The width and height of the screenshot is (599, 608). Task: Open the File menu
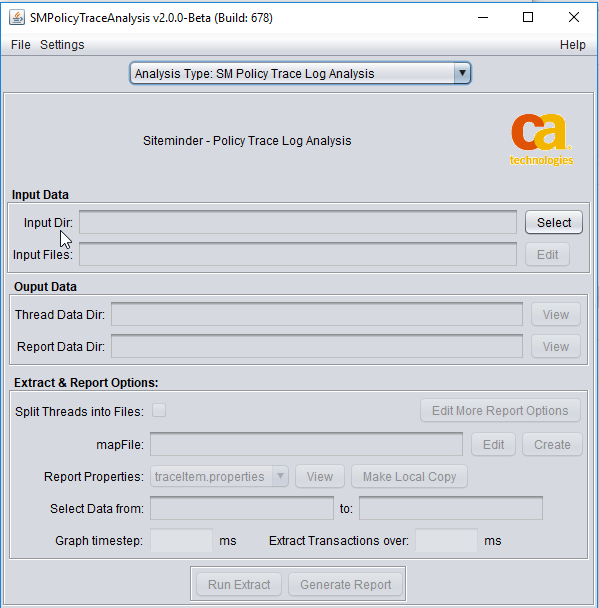tap(21, 45)
